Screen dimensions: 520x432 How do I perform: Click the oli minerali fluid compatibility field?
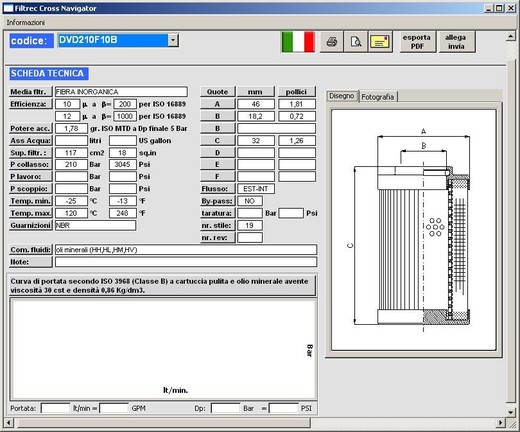click(x=186, y=250)
